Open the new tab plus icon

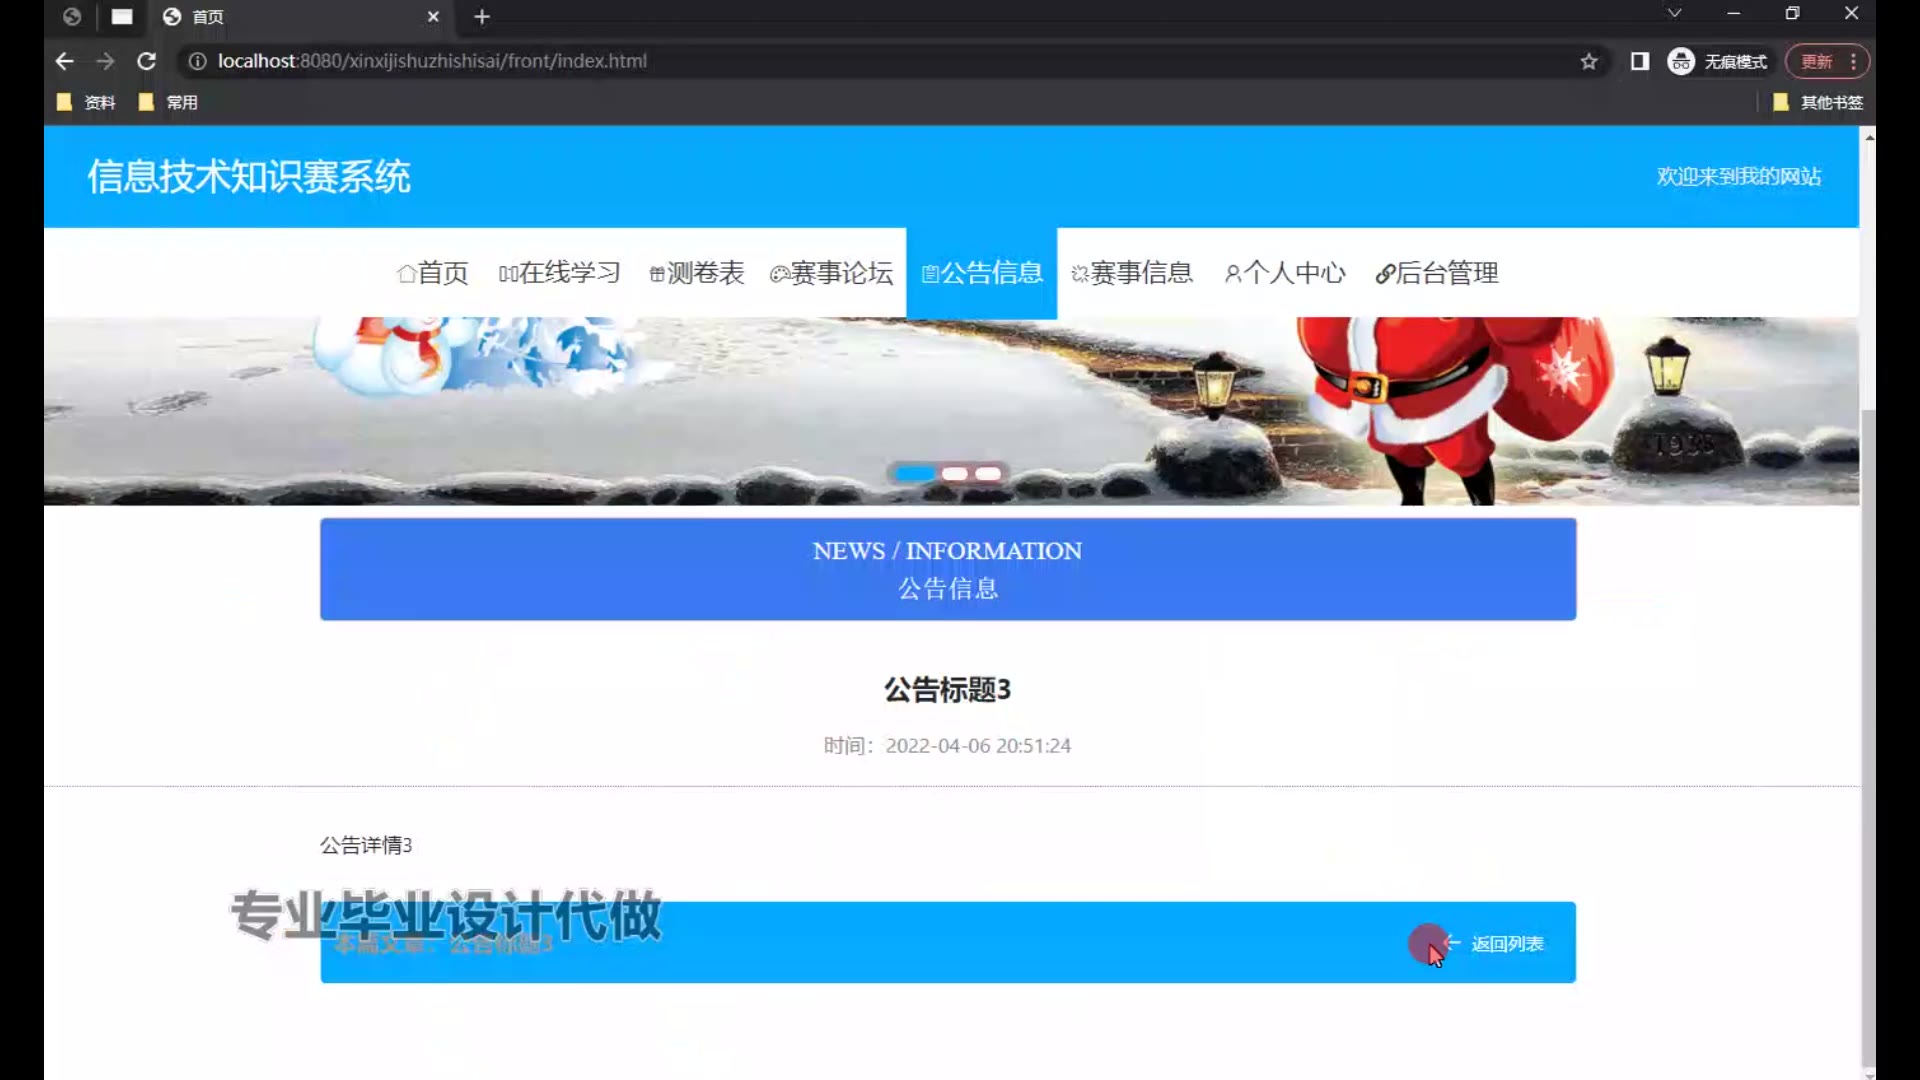[482, 17]
